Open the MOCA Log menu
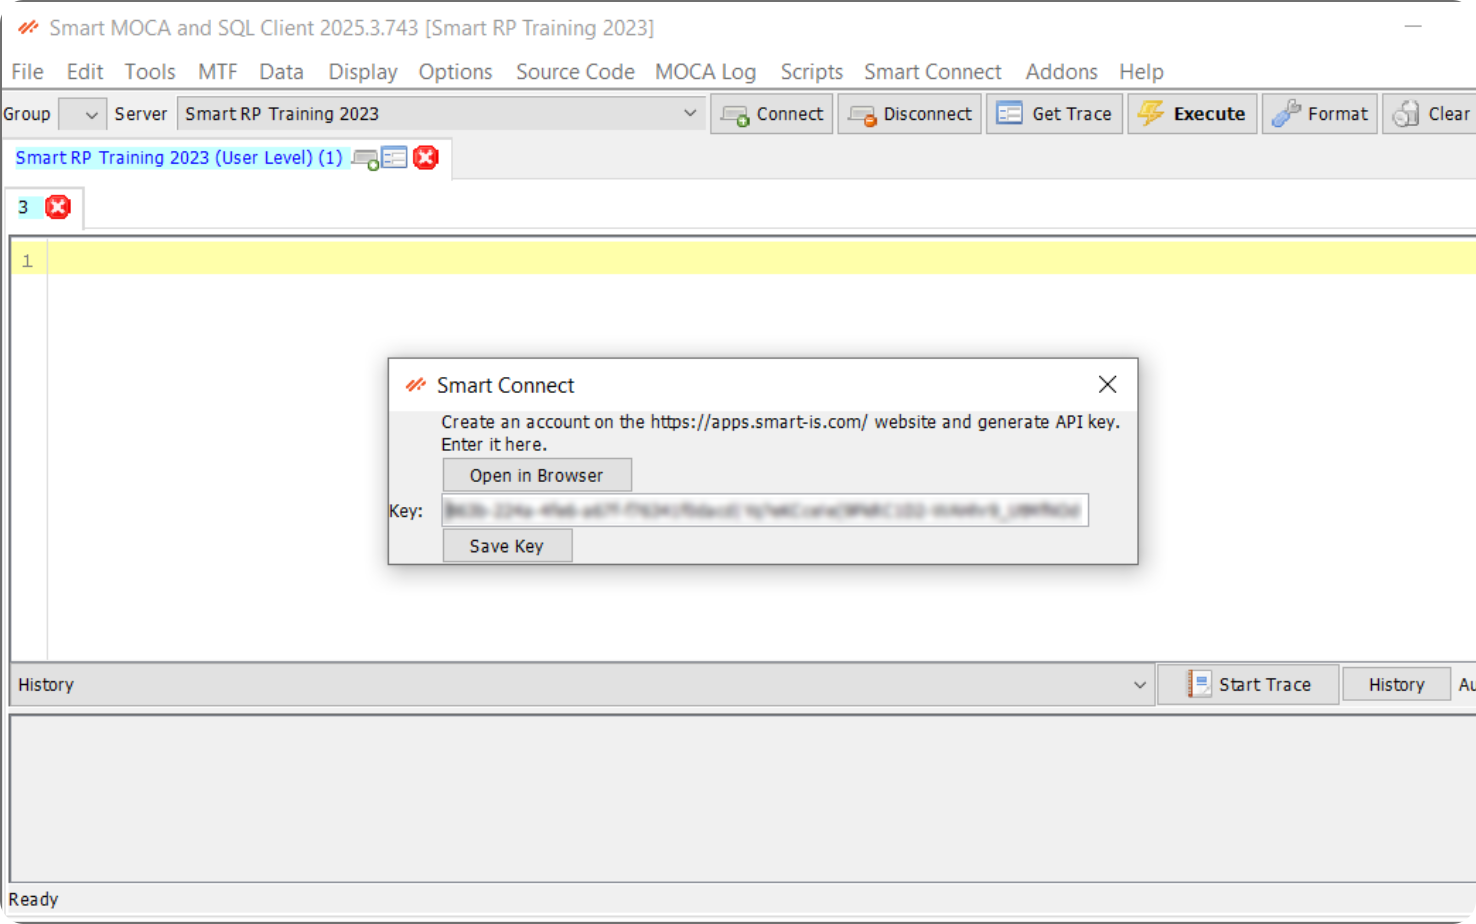The height and width of the screenshot is (924, 1476). point(706,71)
